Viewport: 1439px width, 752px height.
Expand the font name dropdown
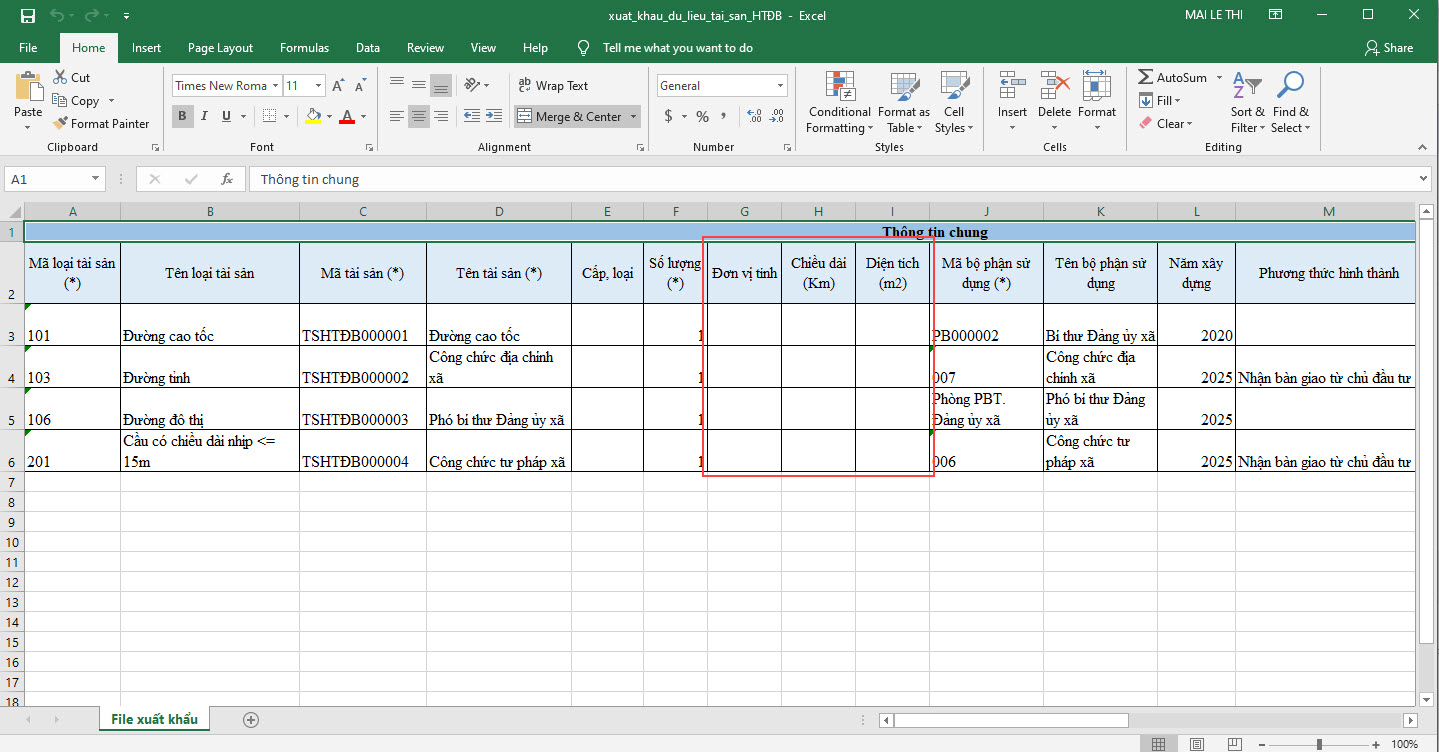(x=275, y=86)
